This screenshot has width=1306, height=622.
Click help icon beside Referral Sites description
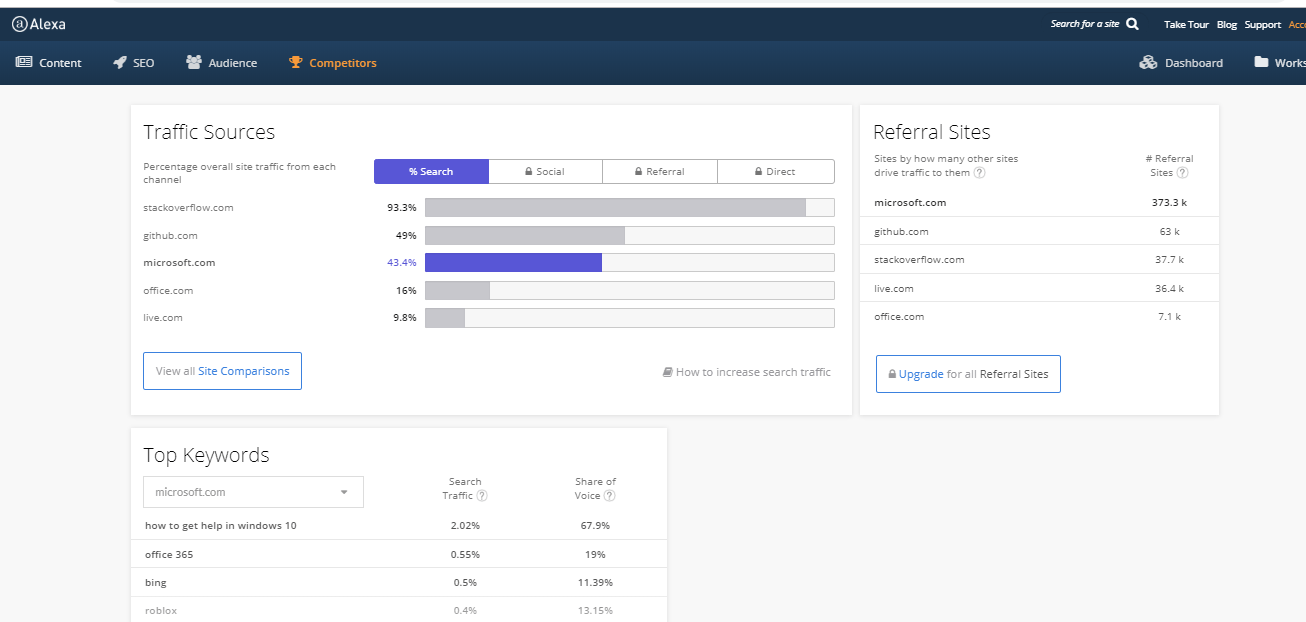click(980, 172)
